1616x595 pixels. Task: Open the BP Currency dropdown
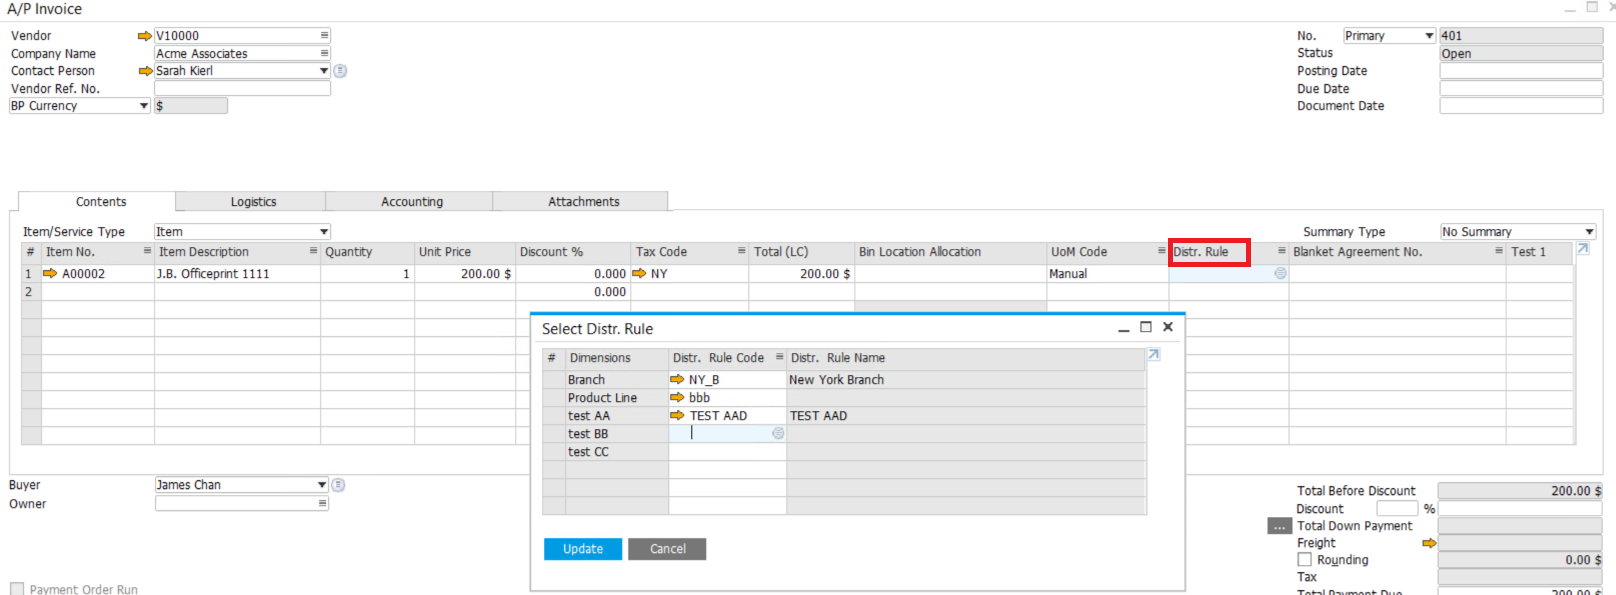[144, 106]
